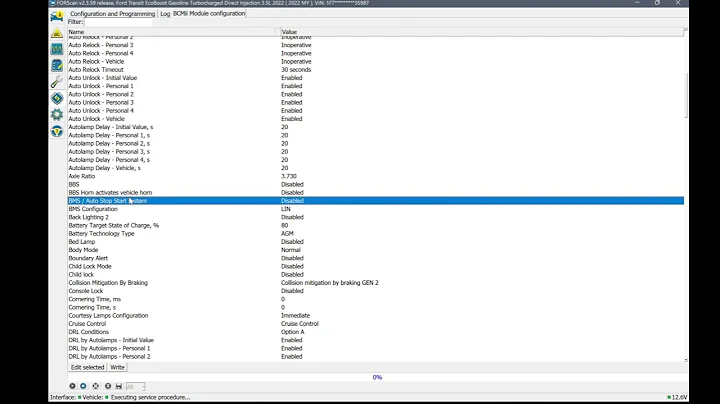Select the Bed Lamp row
The width and height of the screenshot is (720, 404).
point(376,241)
